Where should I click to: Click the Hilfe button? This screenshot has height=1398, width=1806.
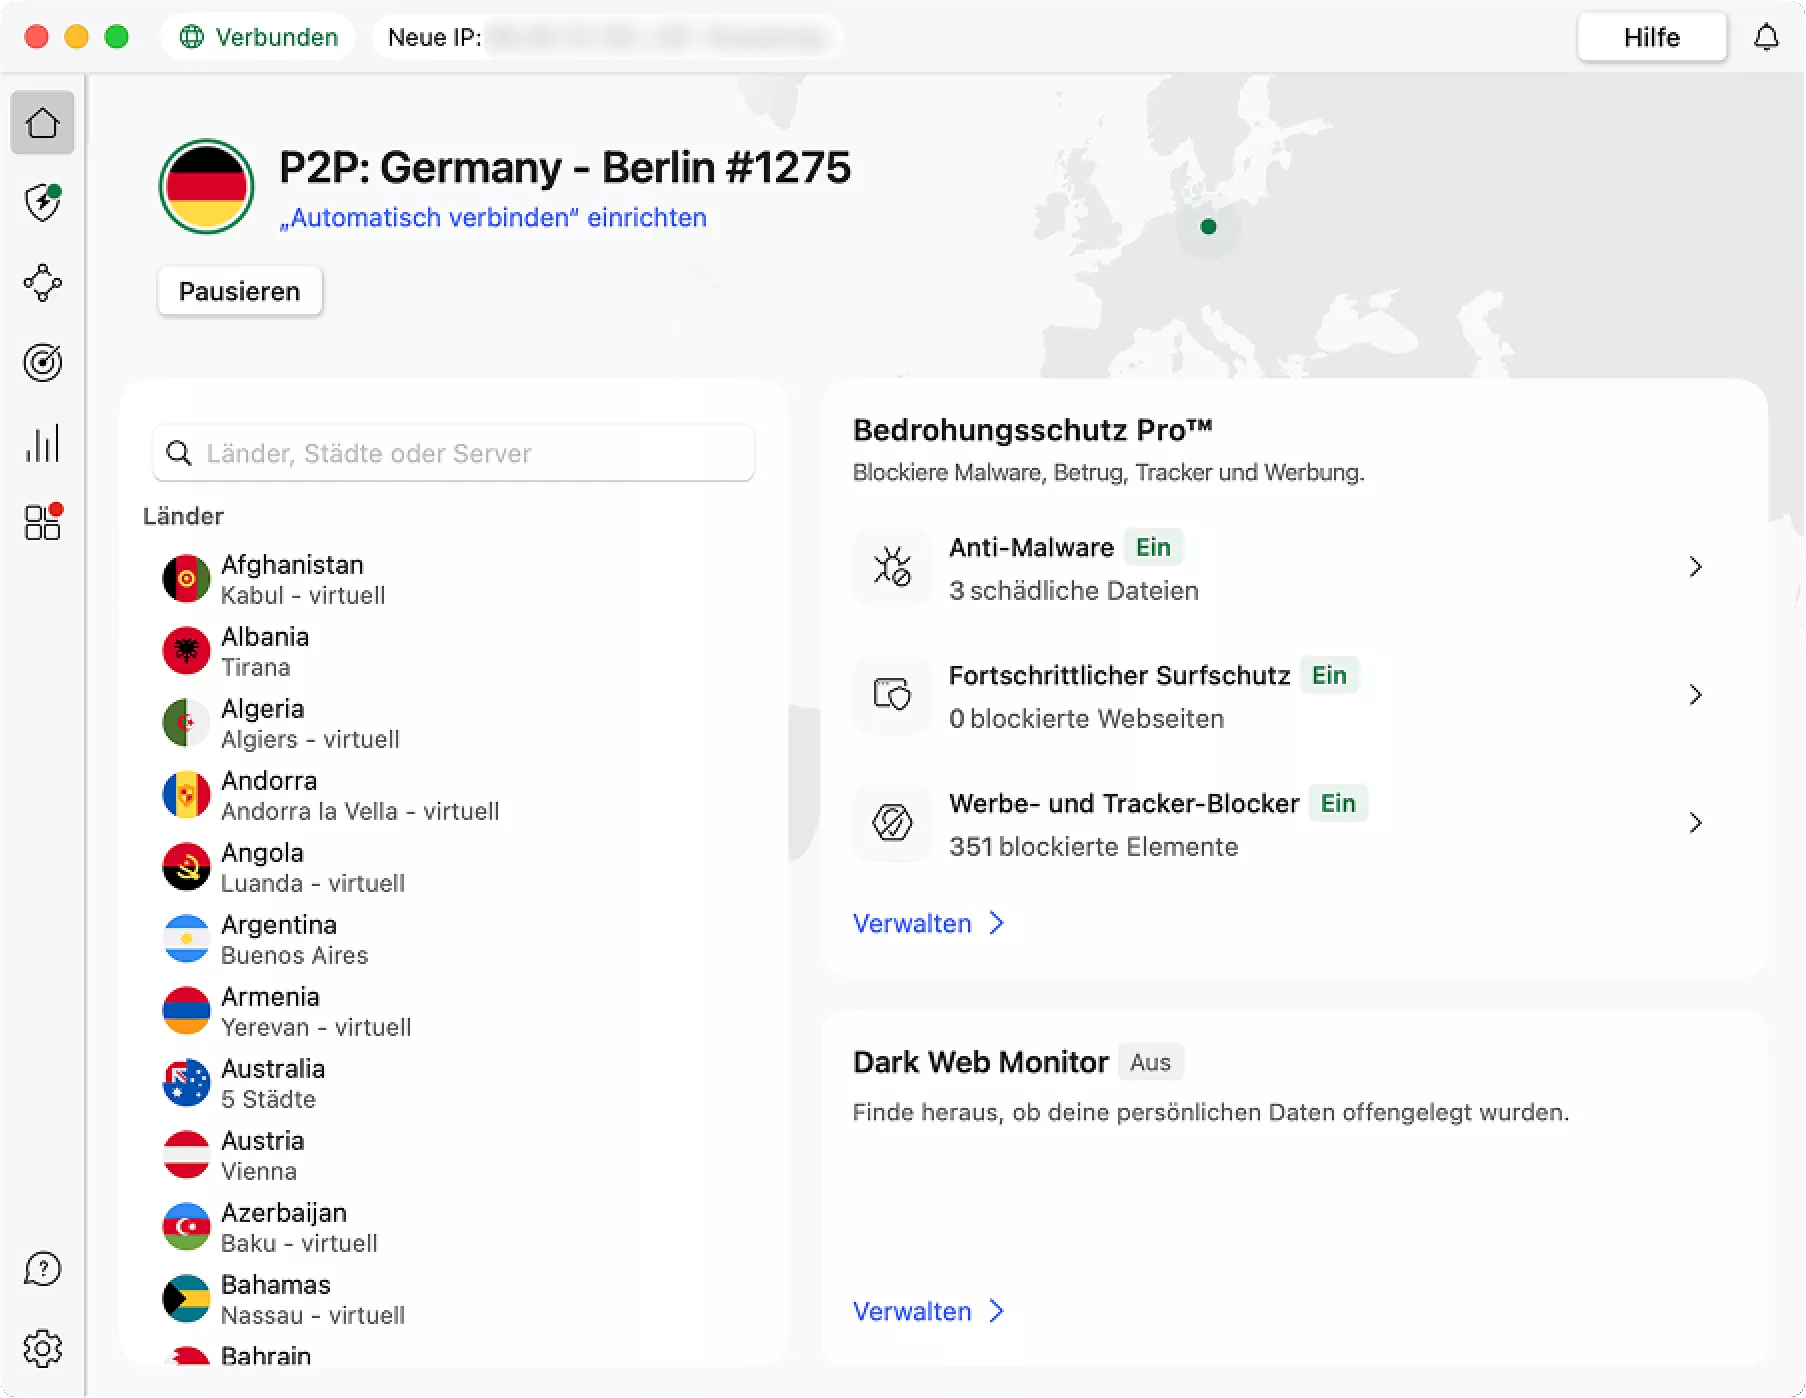pos(1651,38)
